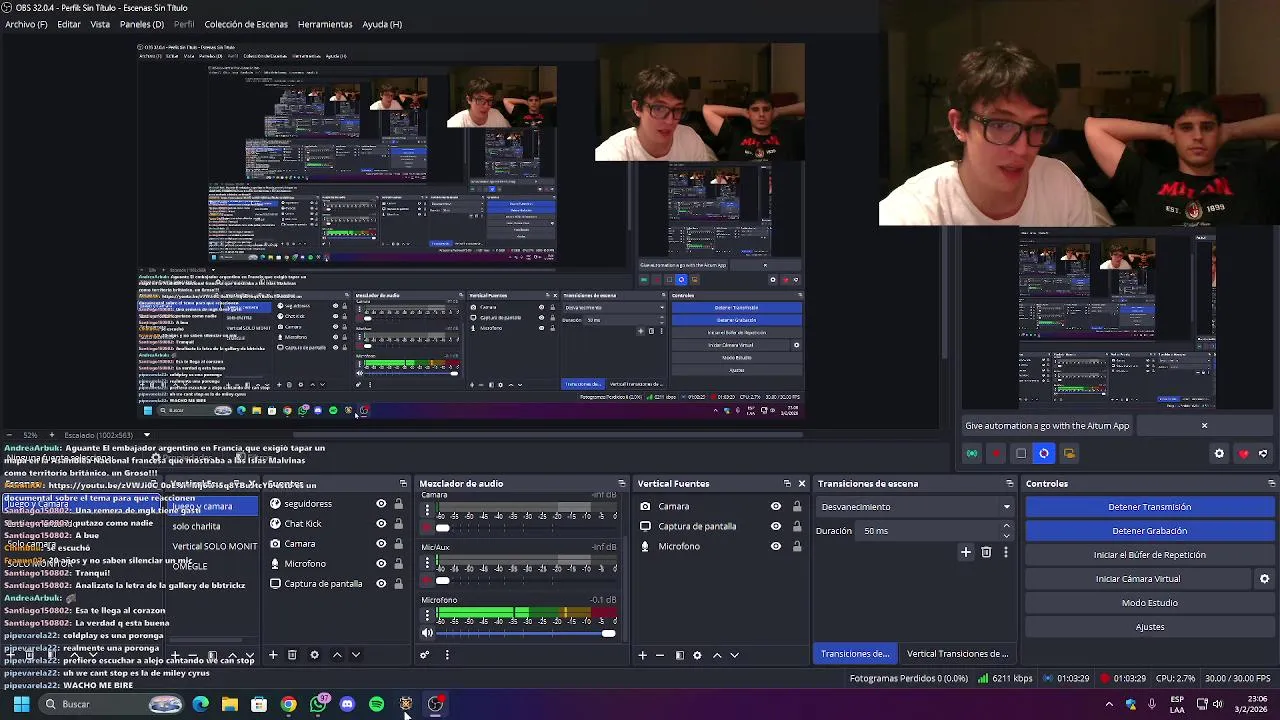Open Google Chrome from the taskbar
Screen dimensions: 1280x720
click(288, 704)
